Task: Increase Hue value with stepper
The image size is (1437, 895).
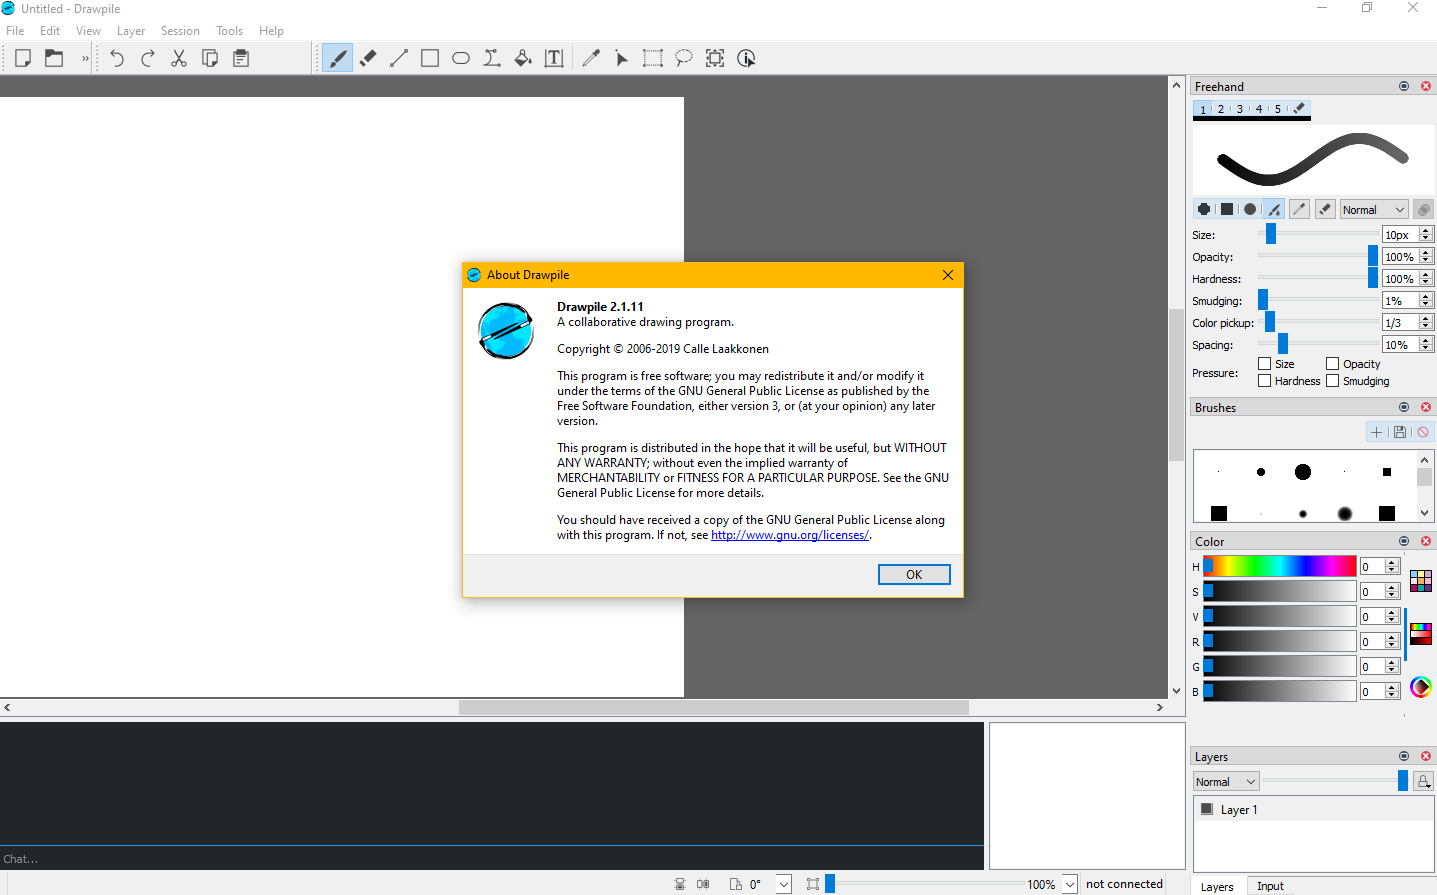Action: click(x=1392, y=563)
